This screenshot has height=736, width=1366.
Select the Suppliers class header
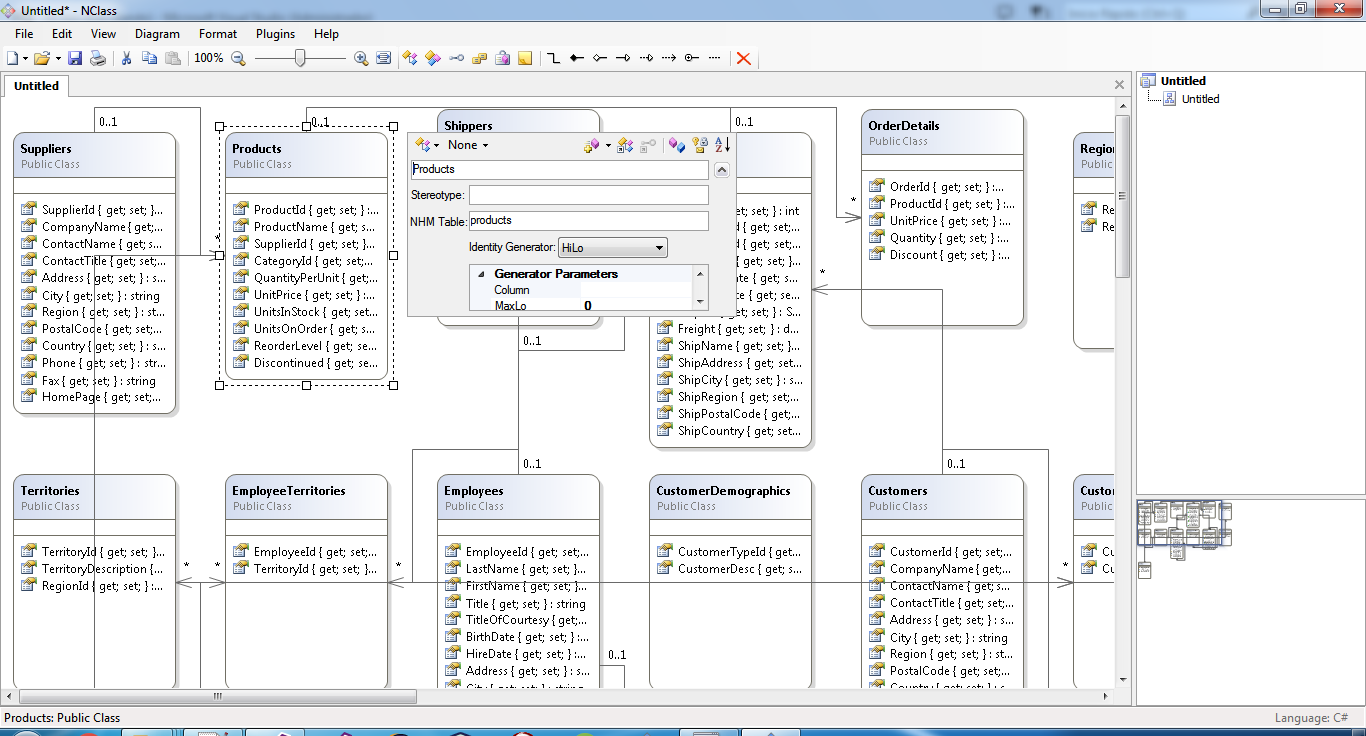coord(95,156)
